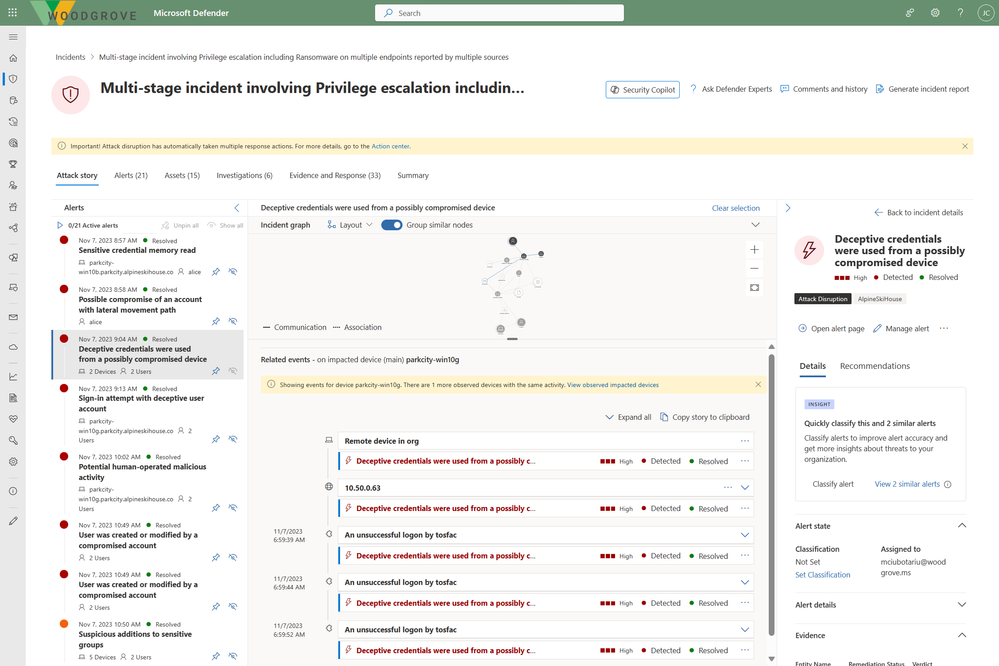Open the help question mark icon
This screenshot has width=999, height=666.
[960, 13]
